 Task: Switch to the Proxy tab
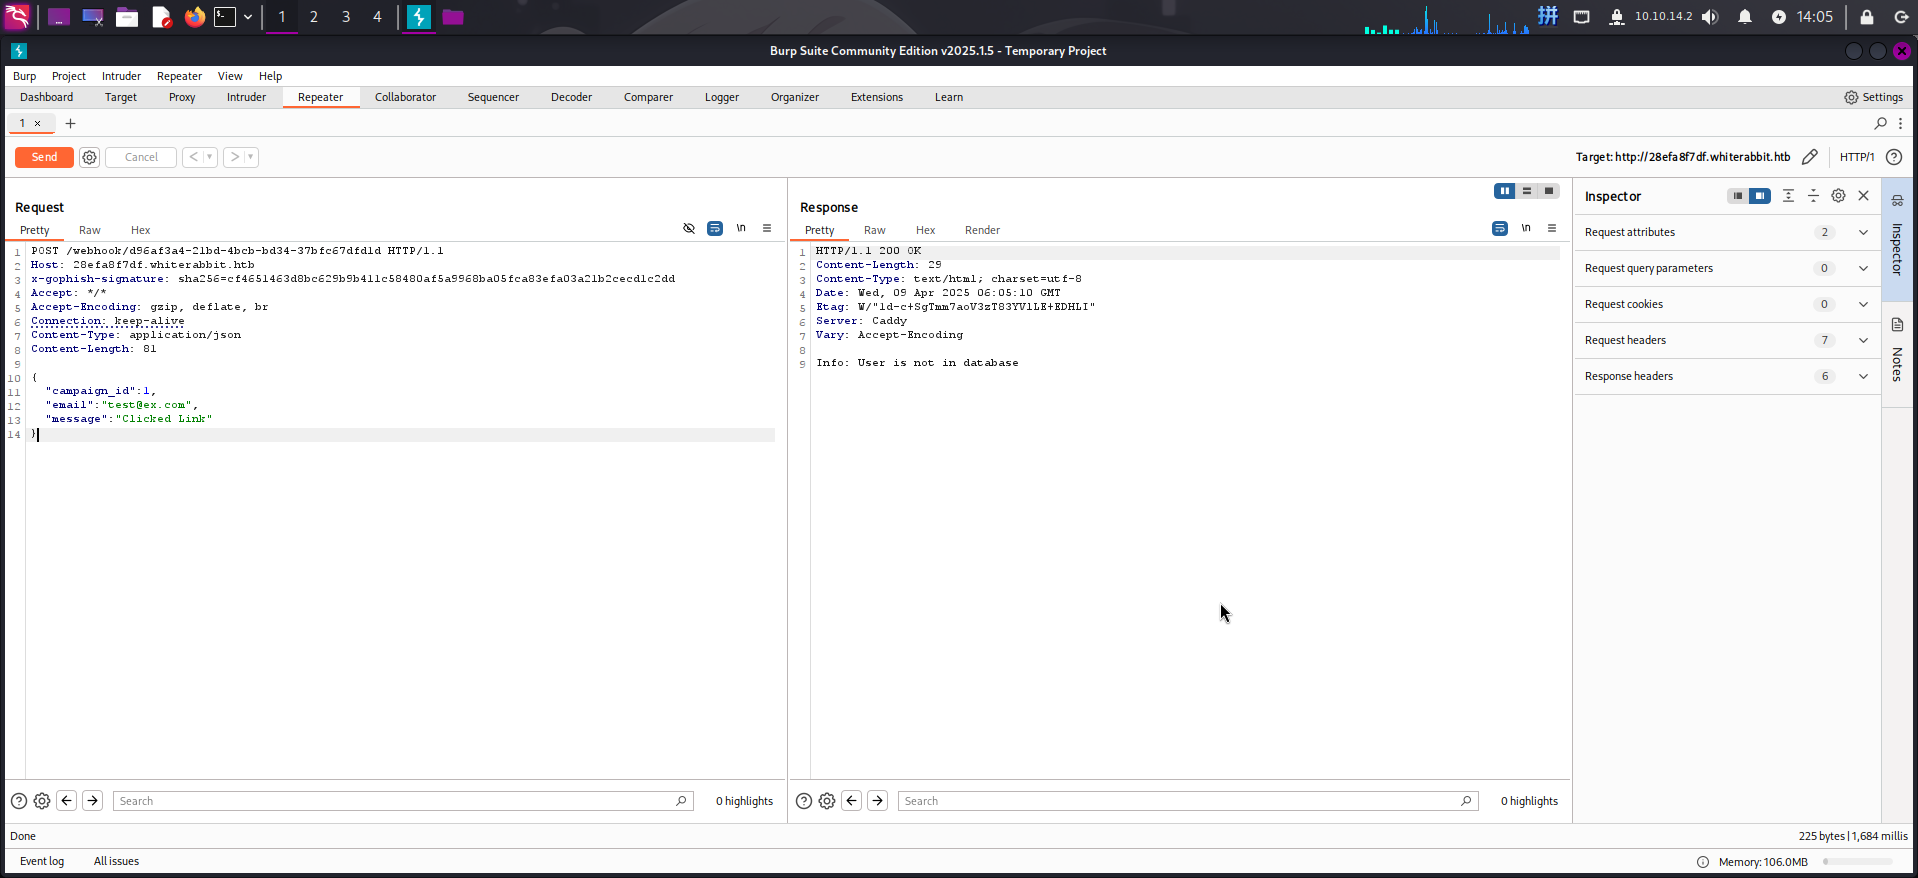(182, 97)
